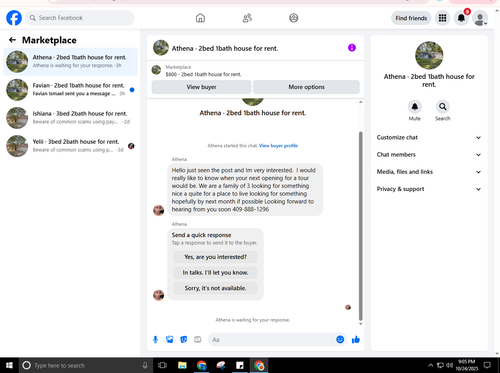Open the Groups icon in top navigation
The height and width of the screenshot is (373, 500).
click(x=294, y=18)
